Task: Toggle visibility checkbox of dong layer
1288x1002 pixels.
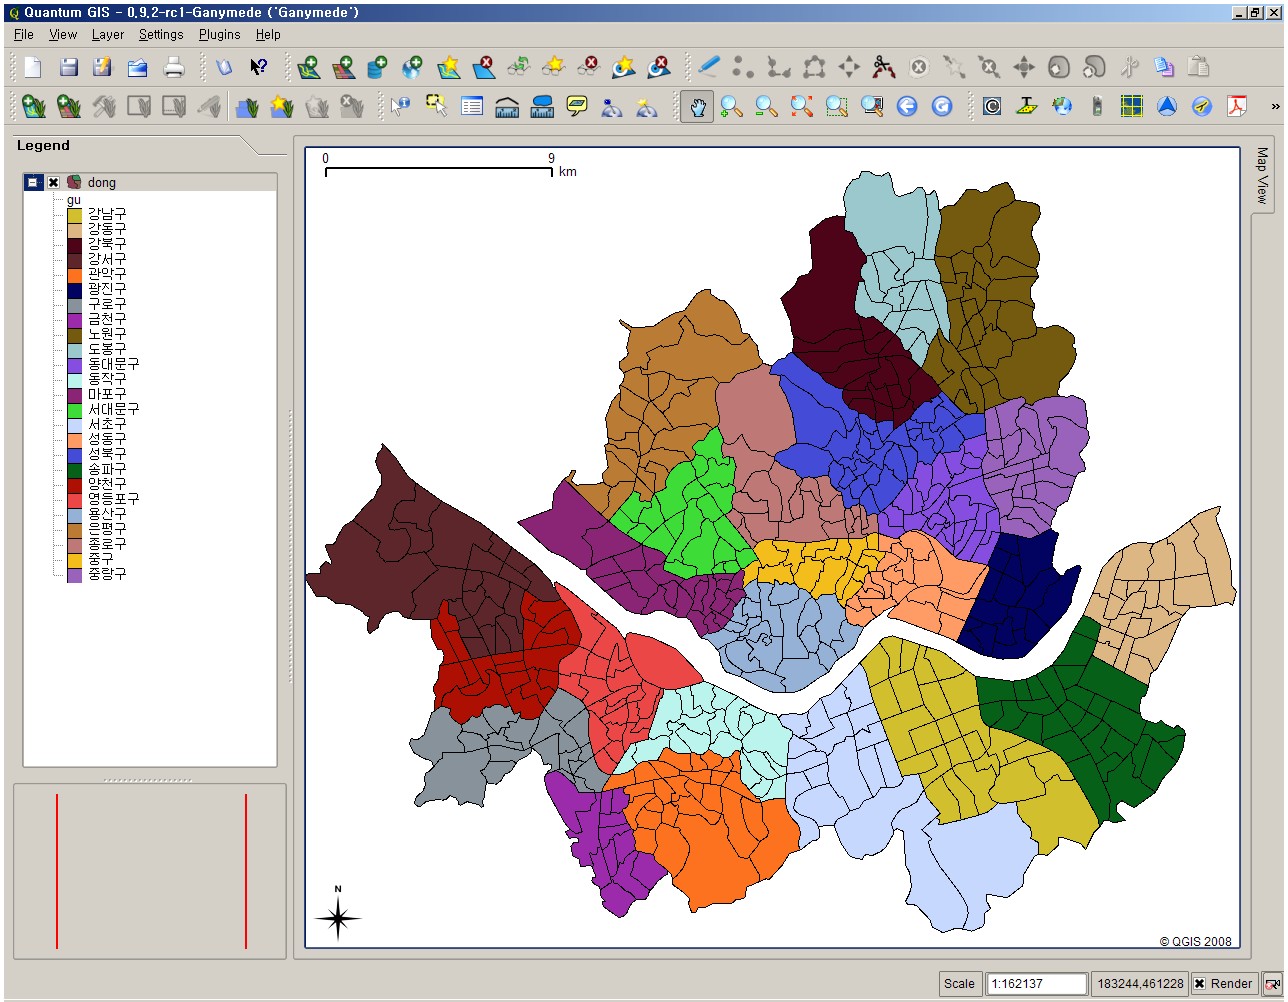Action: tap(54, 182)
